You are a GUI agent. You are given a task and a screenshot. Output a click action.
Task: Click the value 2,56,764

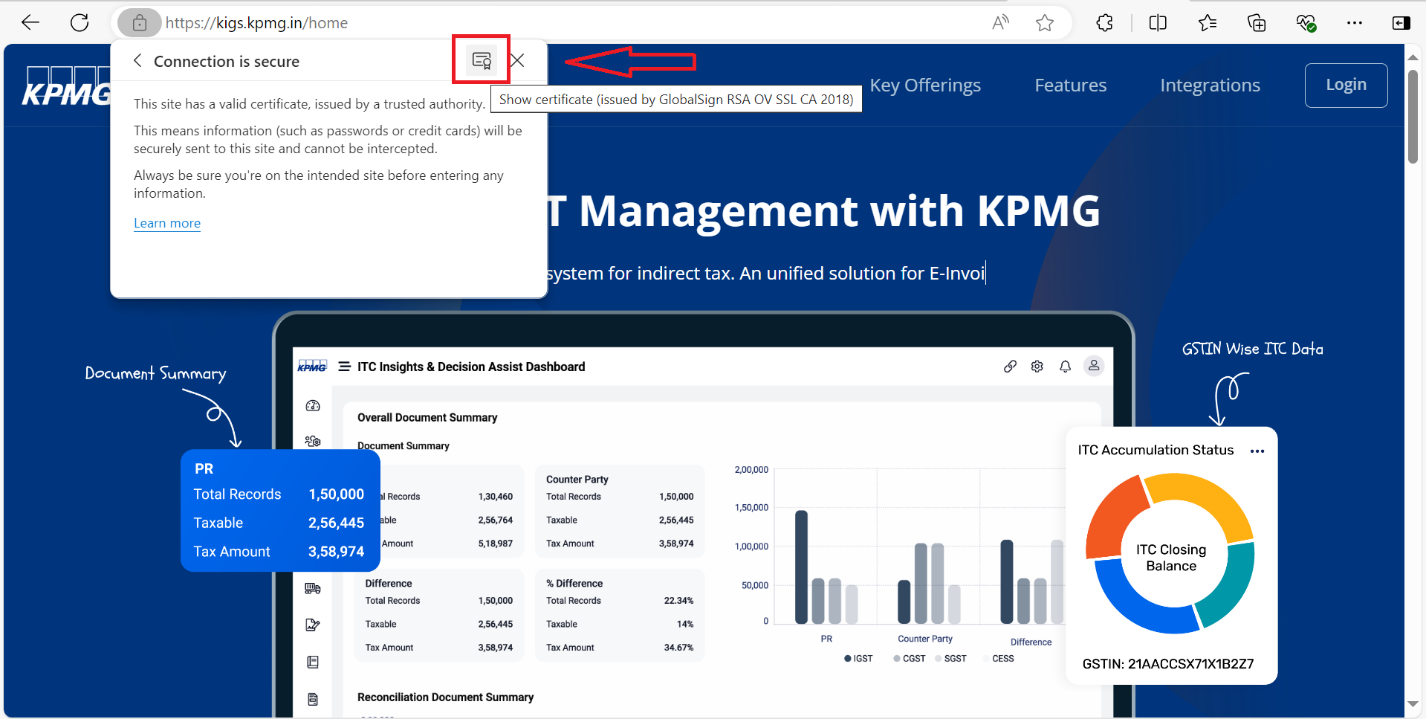(x=495, y=520)
